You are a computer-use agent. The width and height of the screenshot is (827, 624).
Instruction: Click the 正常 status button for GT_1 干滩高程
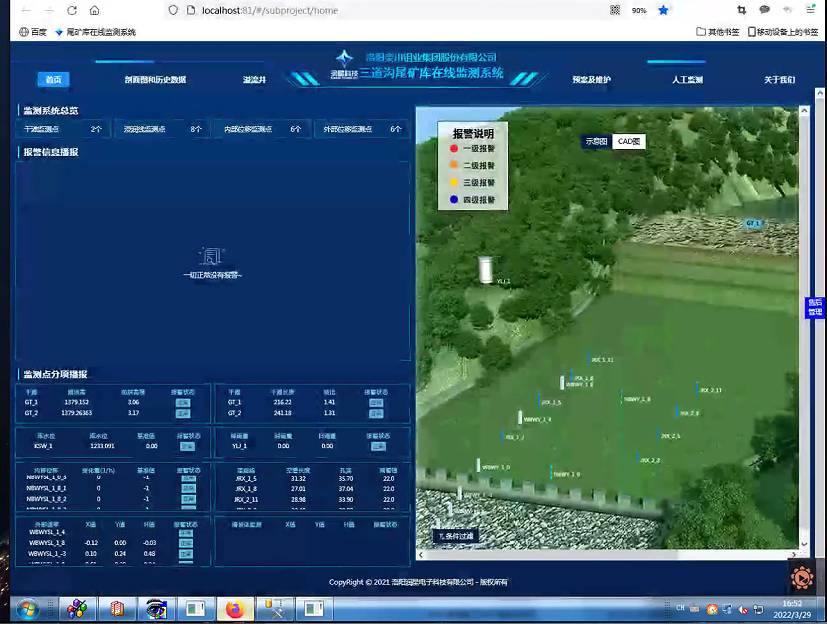pyautogui.click(x=183, y=402)
